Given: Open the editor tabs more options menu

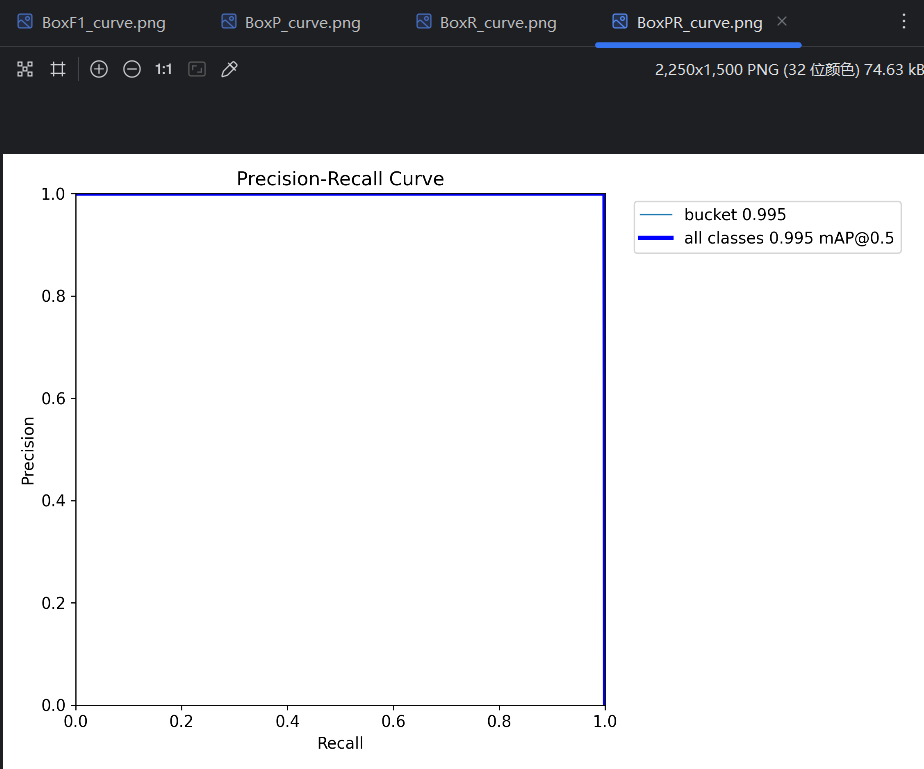Looking at the screenshot, I should point(903,22).
